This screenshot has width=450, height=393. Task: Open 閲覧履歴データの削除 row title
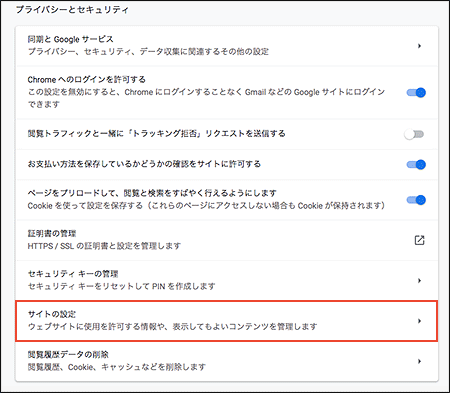click(x=68, y=354)
